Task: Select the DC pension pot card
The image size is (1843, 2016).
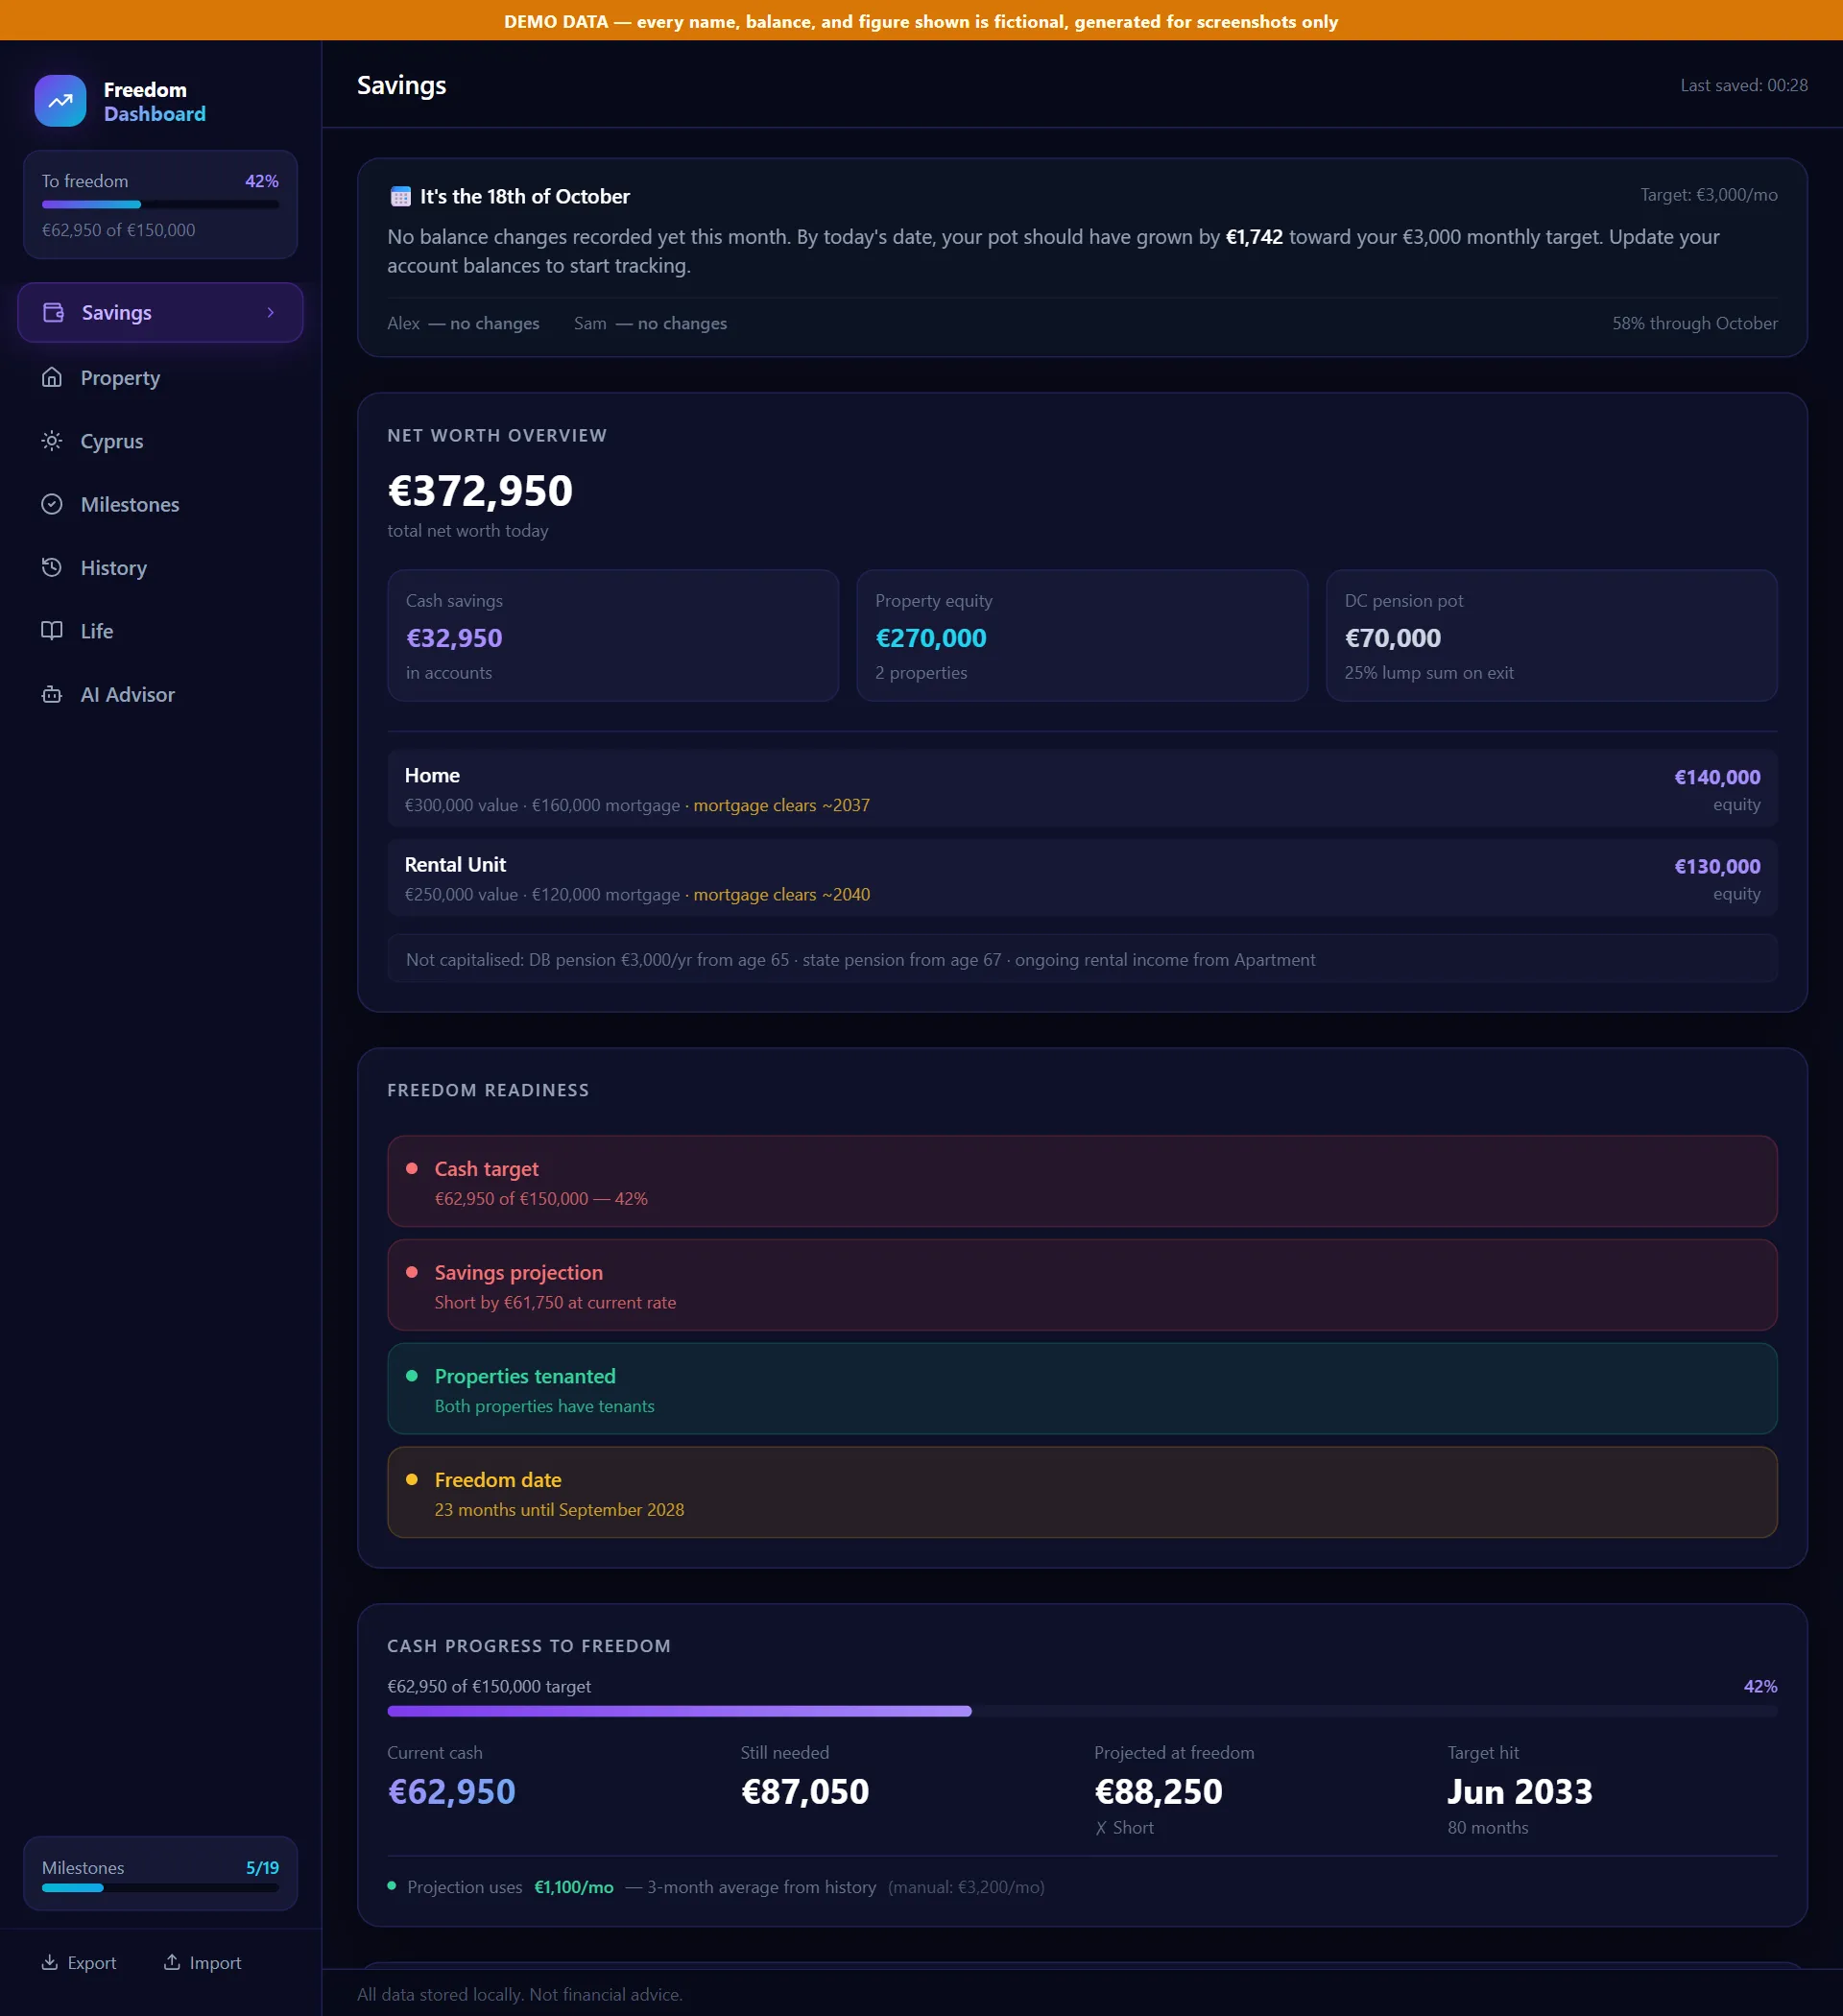Action: click(x=1551, y=635)
